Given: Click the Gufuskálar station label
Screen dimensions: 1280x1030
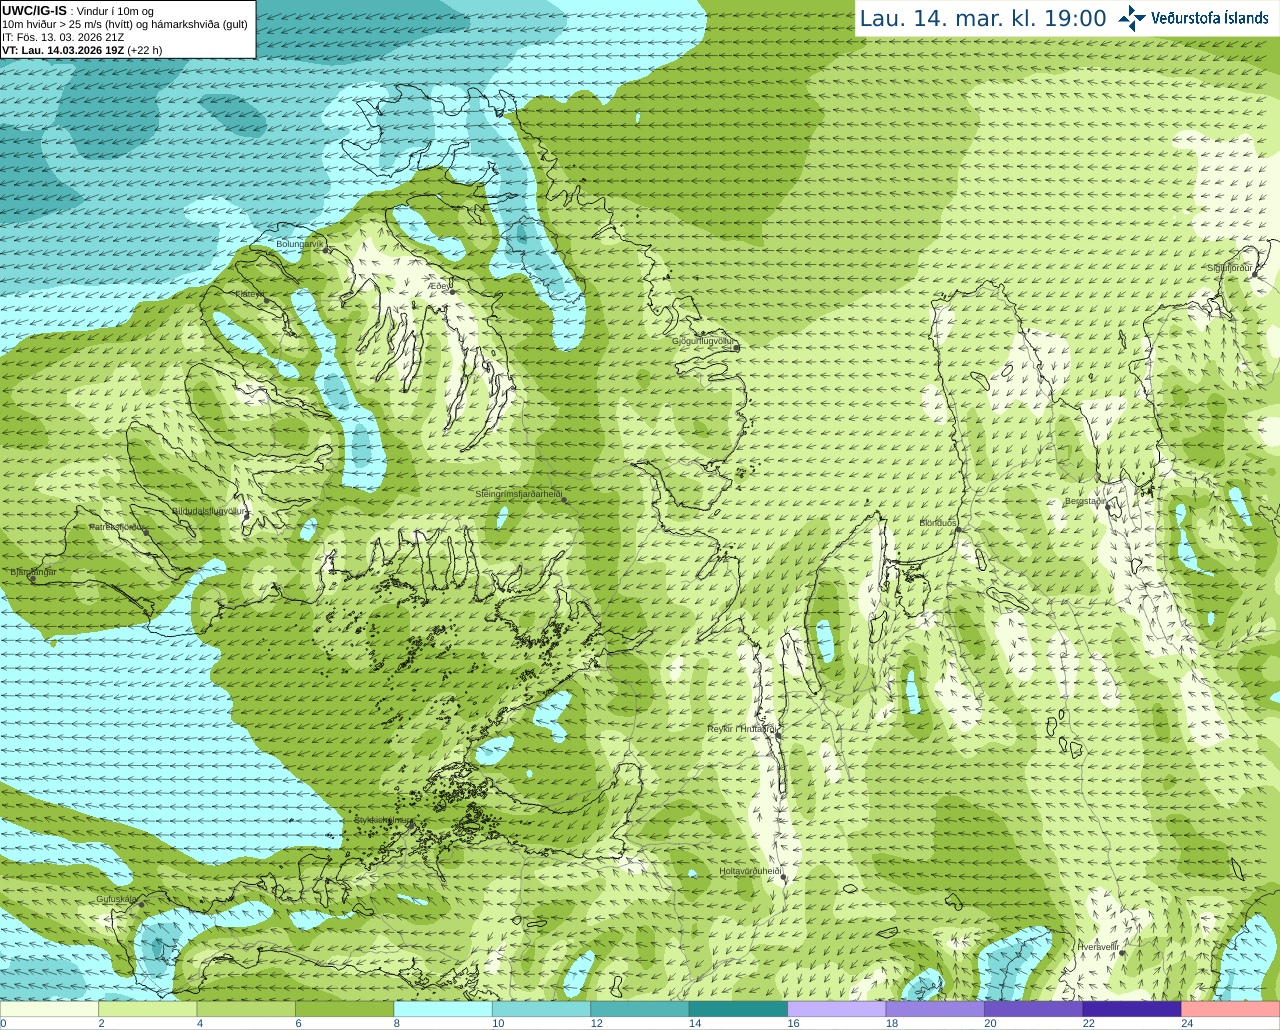Looking at the screenshot, I should pos(117,899).
